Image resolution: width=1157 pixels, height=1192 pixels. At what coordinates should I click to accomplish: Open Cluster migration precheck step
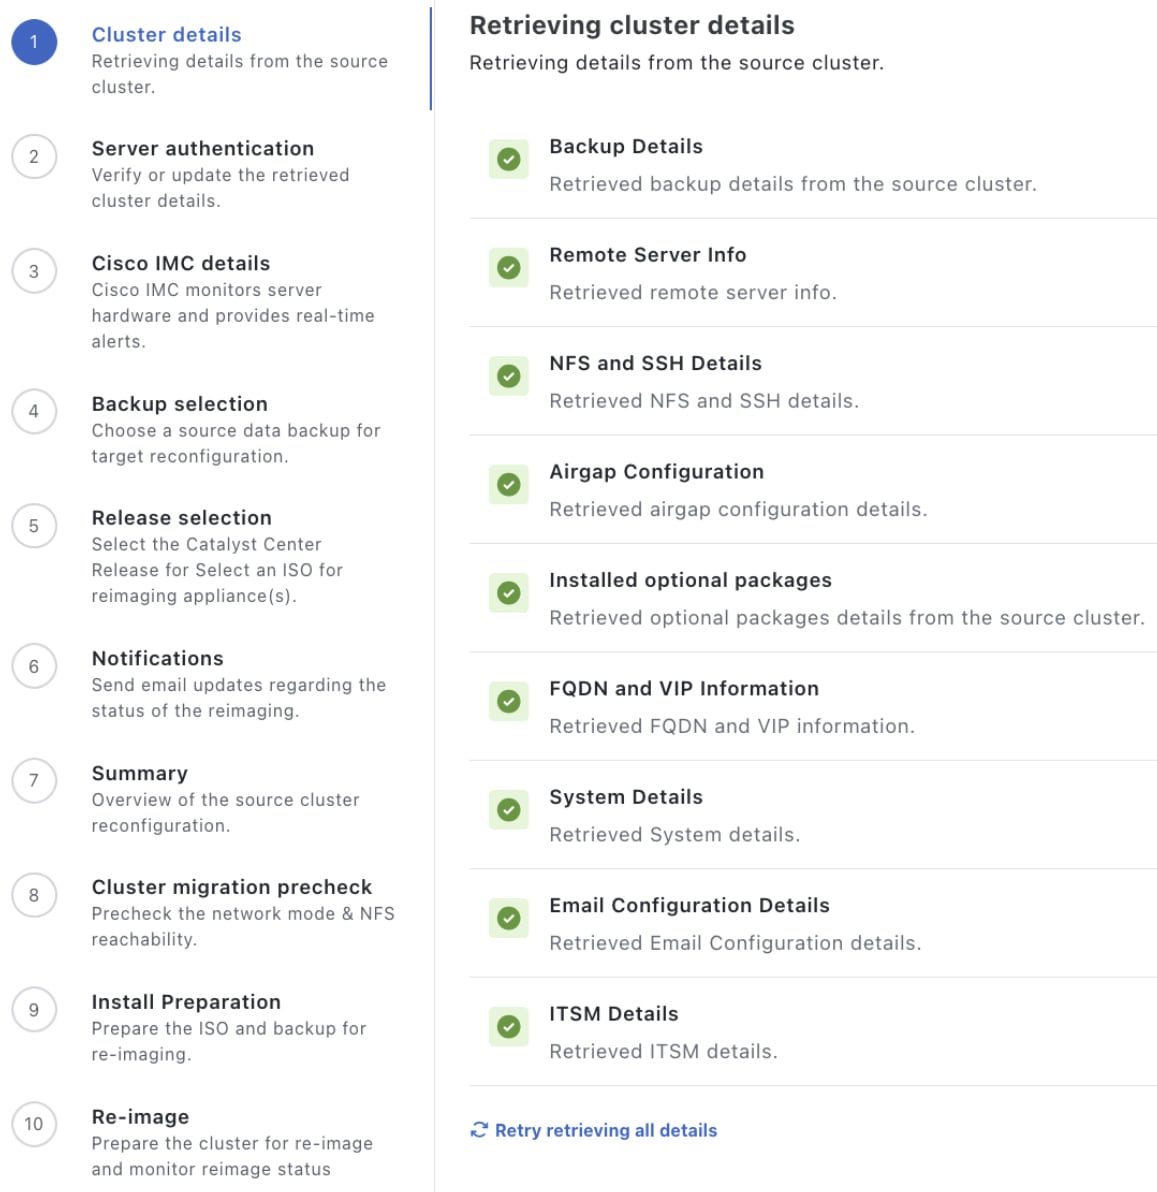[231, 887]
